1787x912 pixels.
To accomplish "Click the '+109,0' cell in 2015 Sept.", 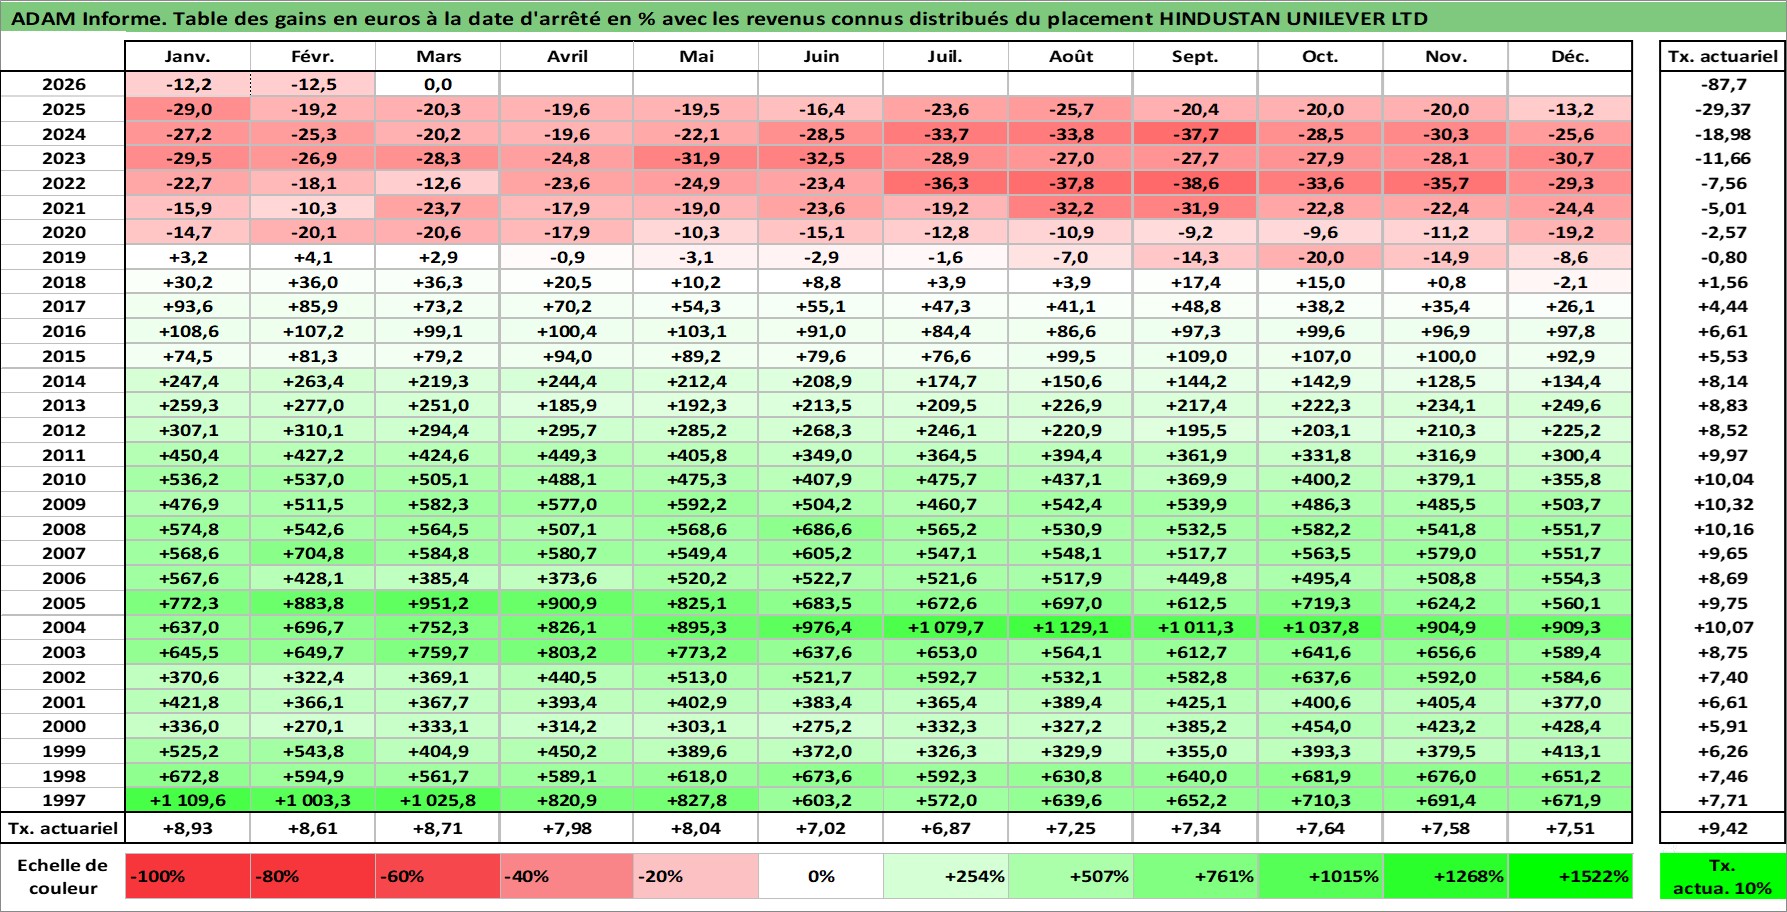I will (x=1196, y=356).
